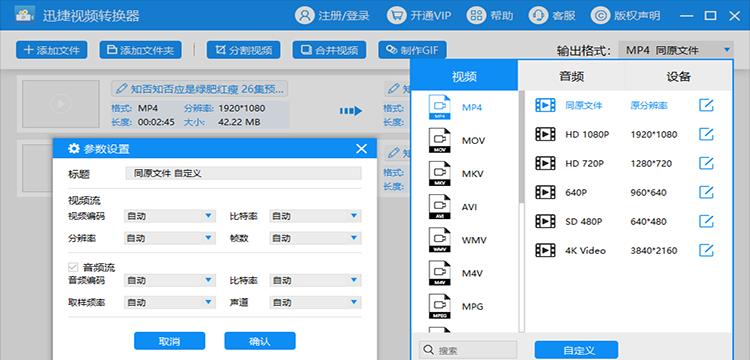Viewport: 750px width, 360px height.
Task: Open the 音频编码 dropdown
Action: (x=169, y=281)
